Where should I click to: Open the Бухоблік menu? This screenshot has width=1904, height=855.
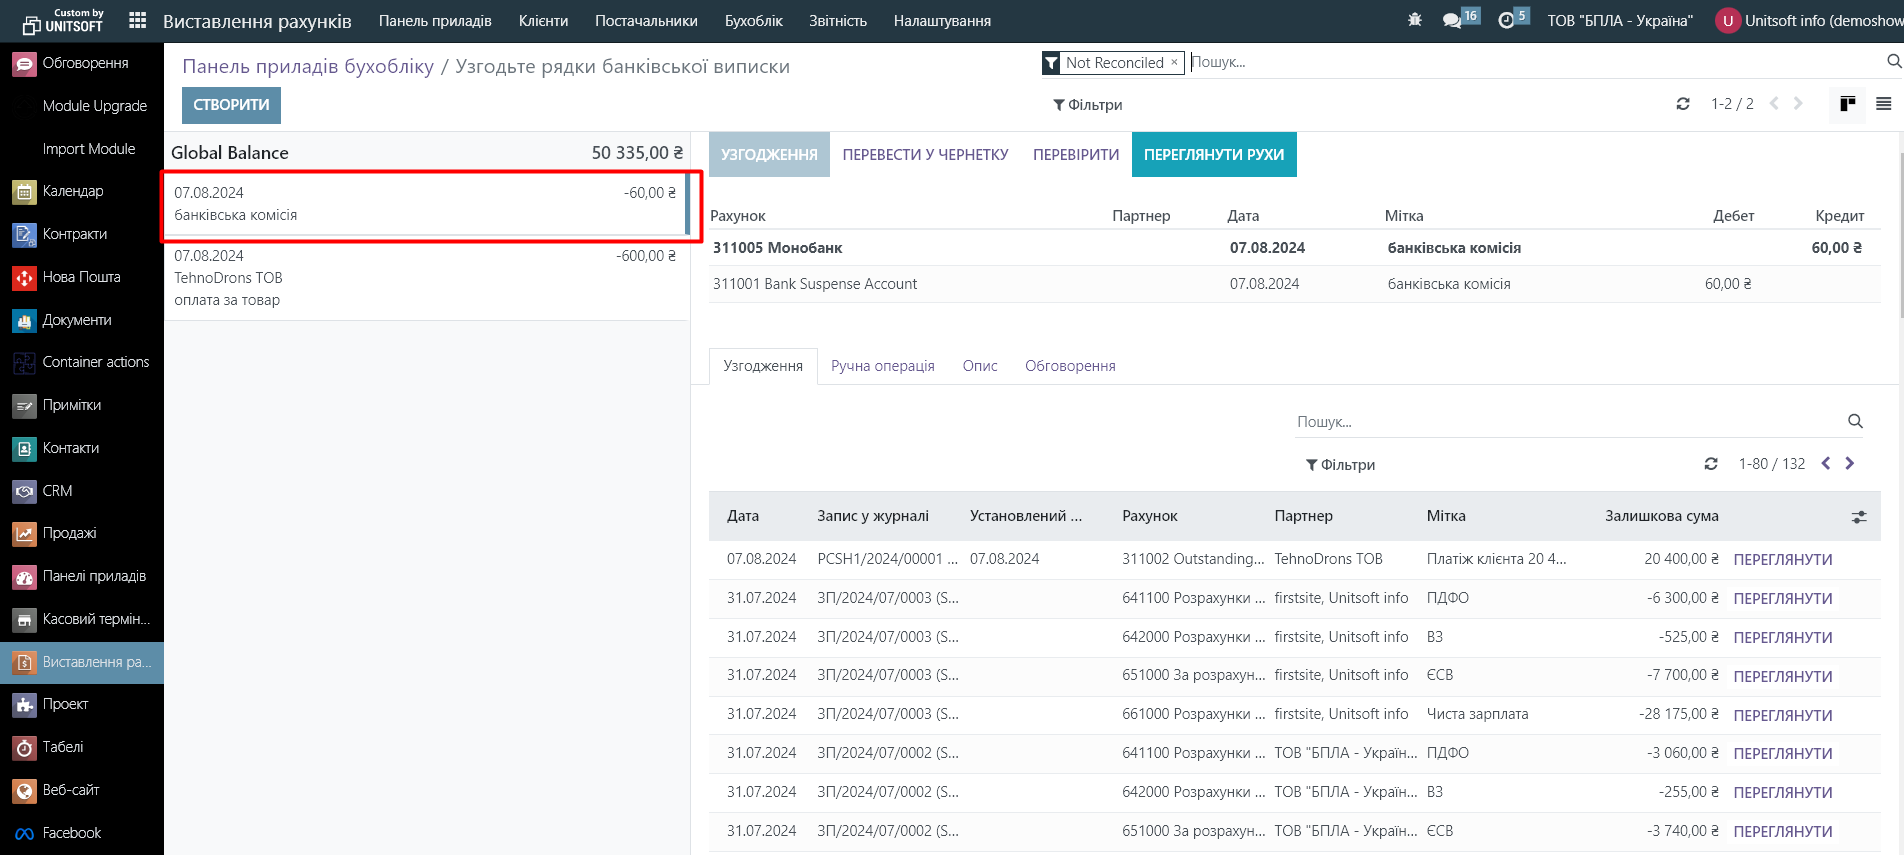point(753,21)
